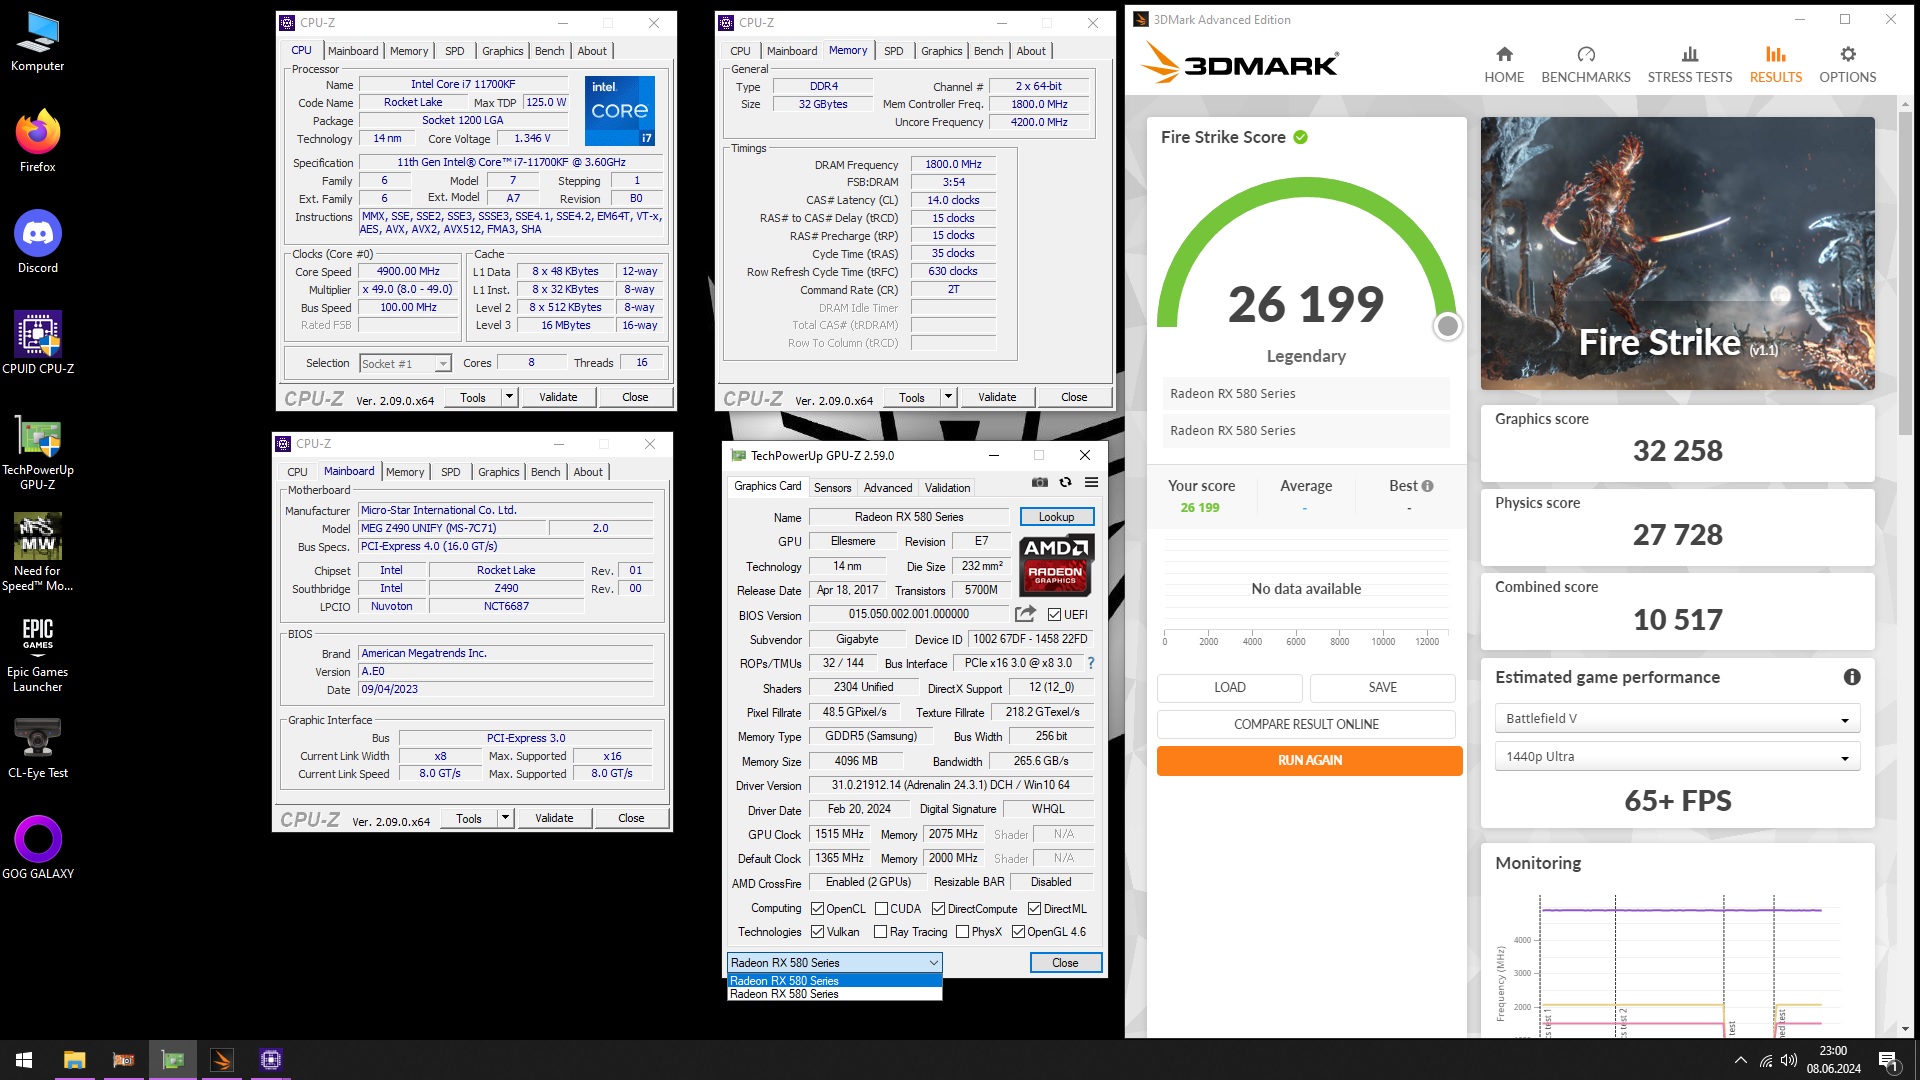Click the Bus Interface question mark in GPU-Z
The image size is (1920, 1080).
click(x=1090, y=663)
